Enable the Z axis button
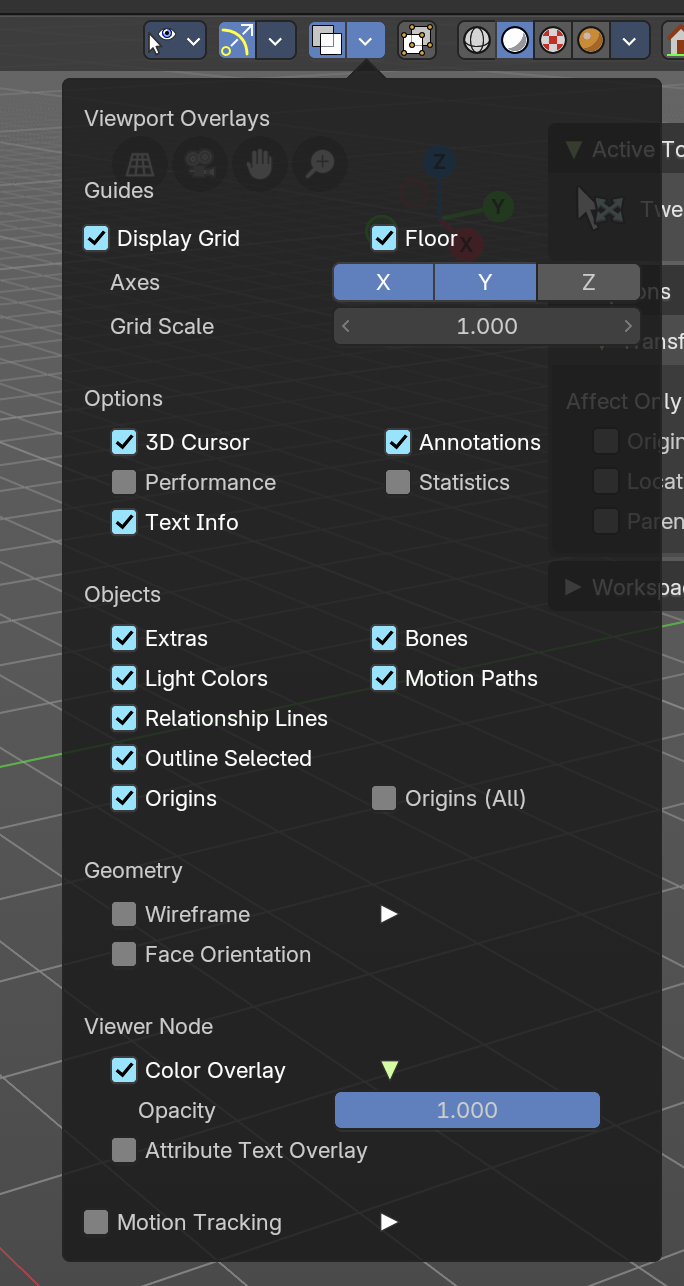This screenshot has height=1286, width=684. tap(589, 282)
